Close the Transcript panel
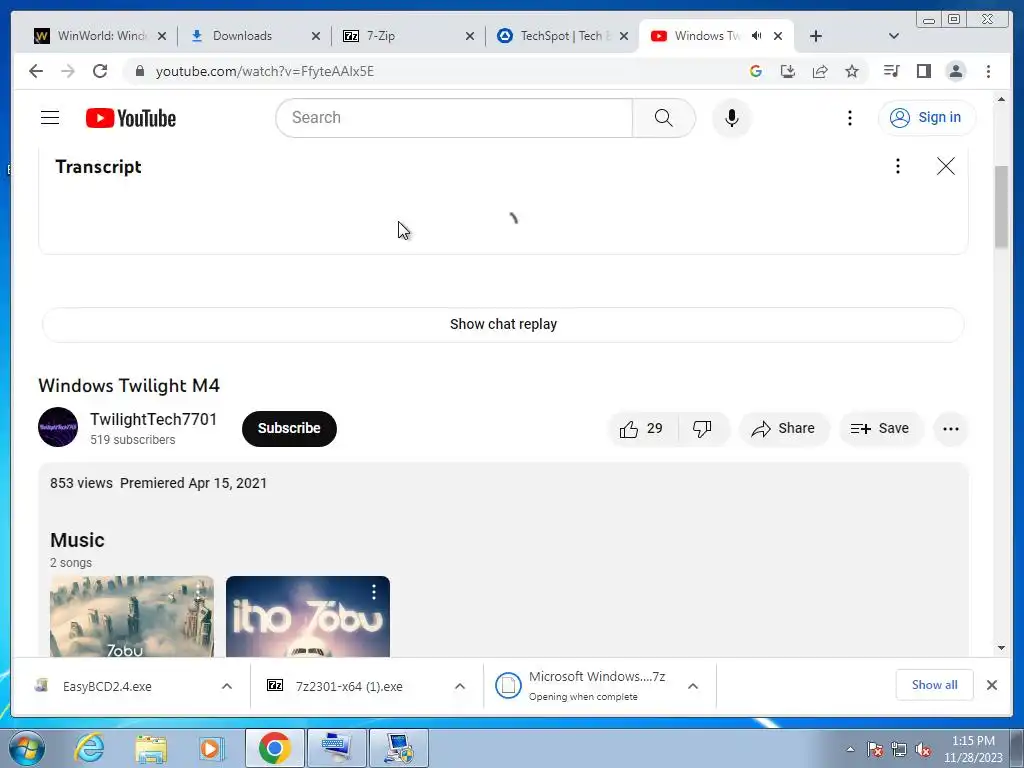1024x768 pixels. [946, 167]
